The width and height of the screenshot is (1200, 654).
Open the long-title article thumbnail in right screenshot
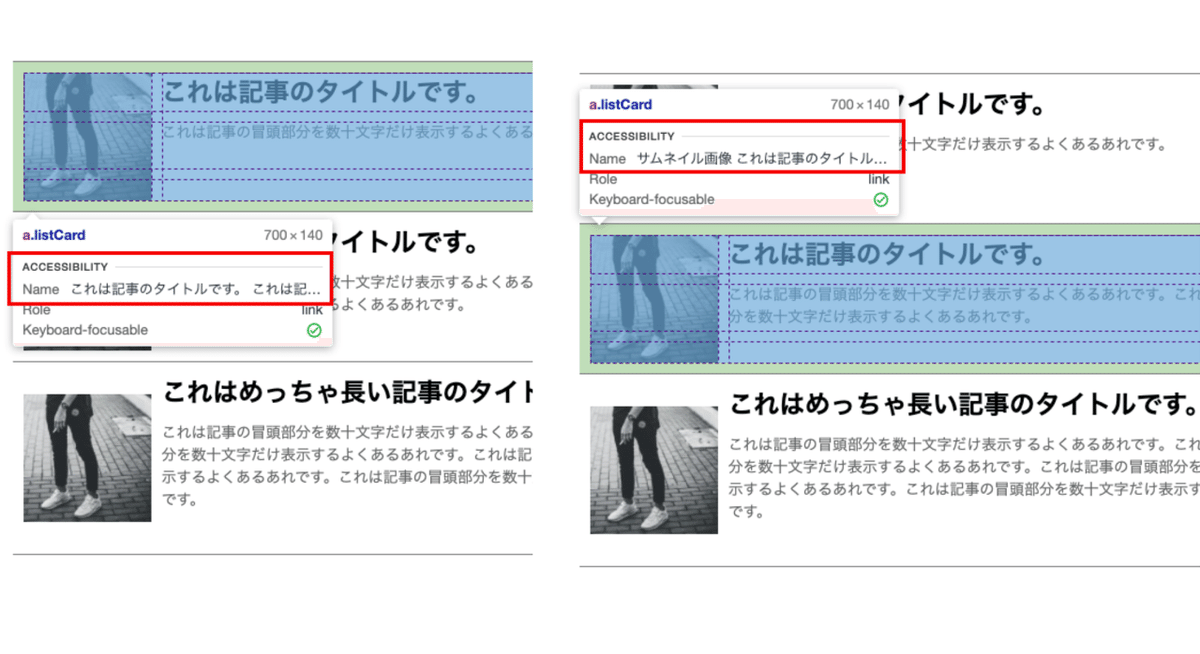(x=654, y=469)
